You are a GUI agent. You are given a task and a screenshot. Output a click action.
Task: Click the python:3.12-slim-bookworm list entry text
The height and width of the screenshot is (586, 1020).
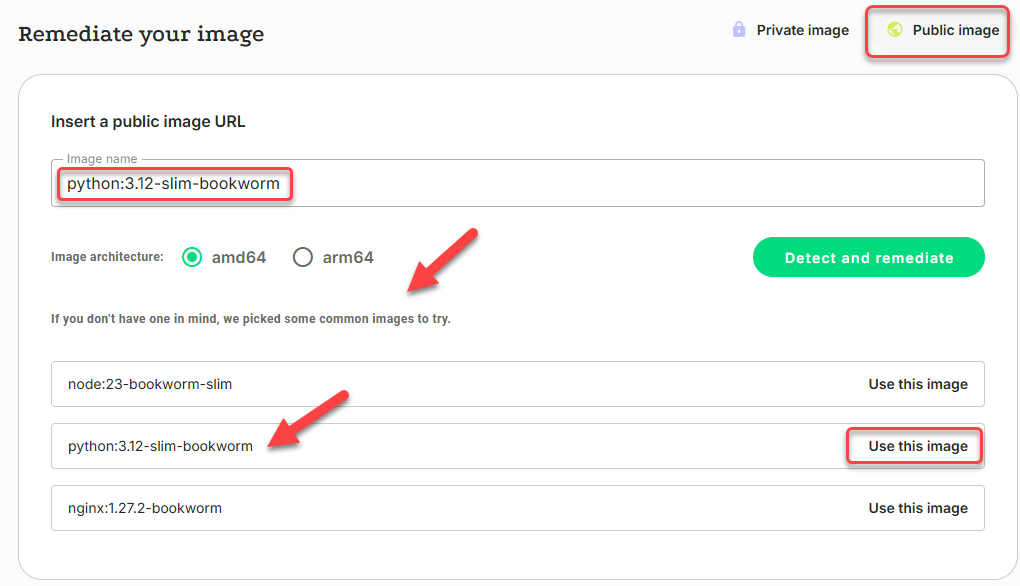pos(160,446)
